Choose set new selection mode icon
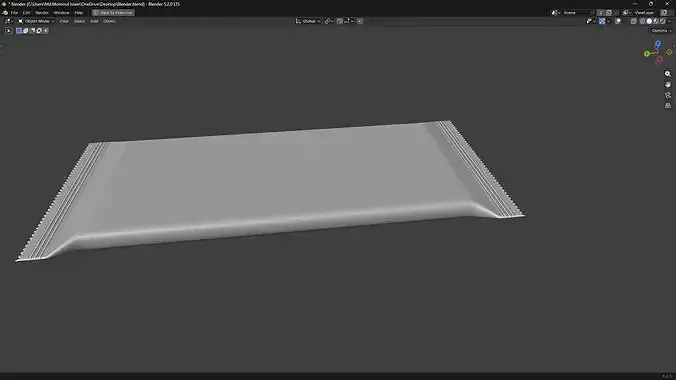 pyautogui.click(x=19, y=31)
